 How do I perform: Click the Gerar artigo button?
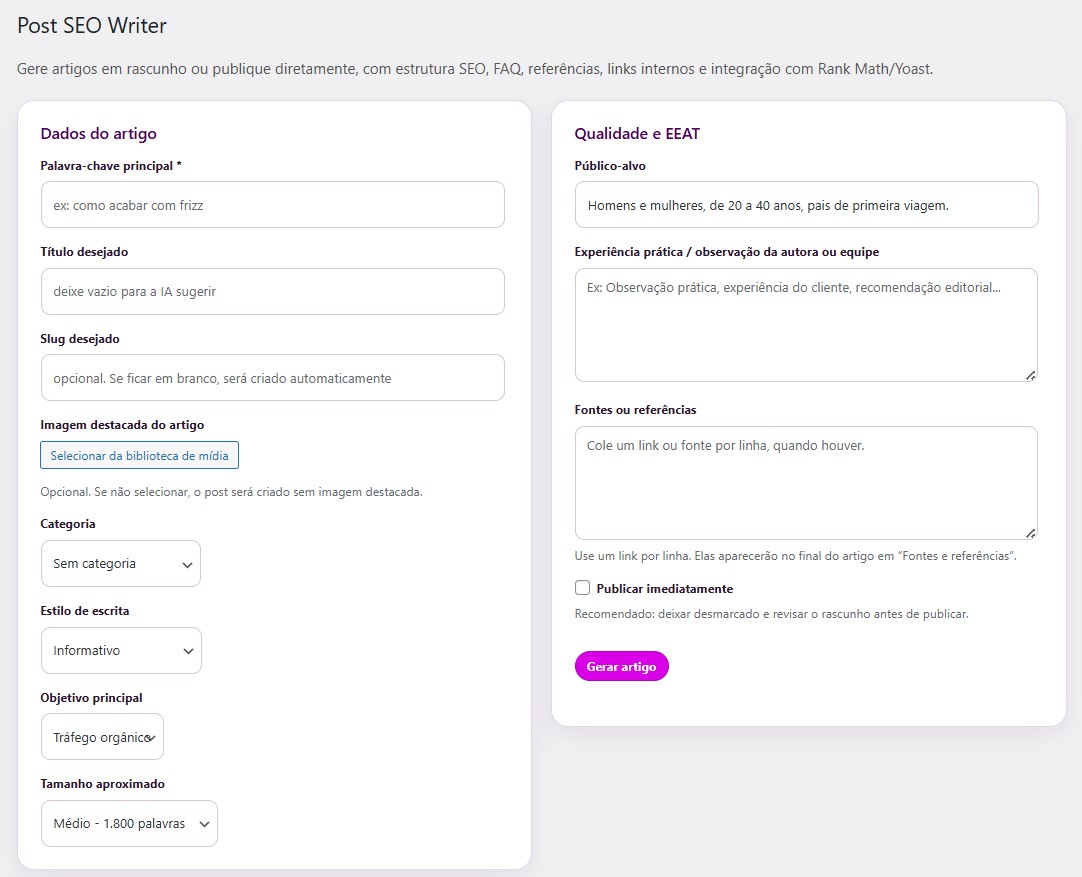[x=621, y=667]
